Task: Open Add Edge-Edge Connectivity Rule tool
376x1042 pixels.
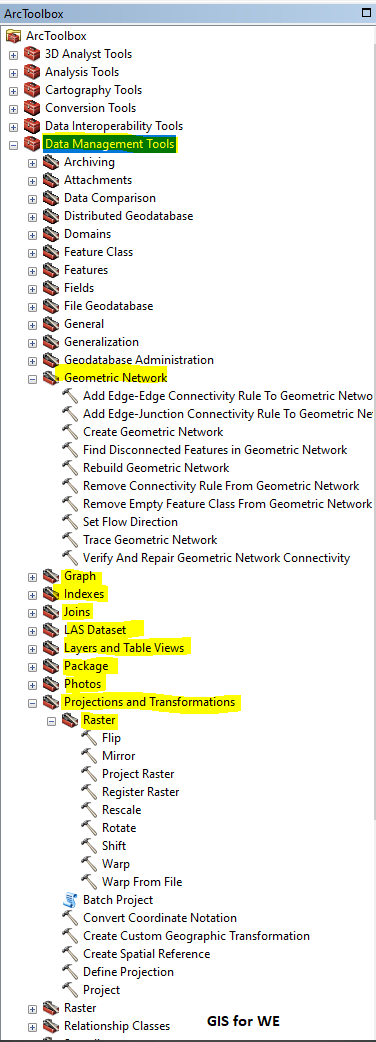Action: (x=228, y=396)
